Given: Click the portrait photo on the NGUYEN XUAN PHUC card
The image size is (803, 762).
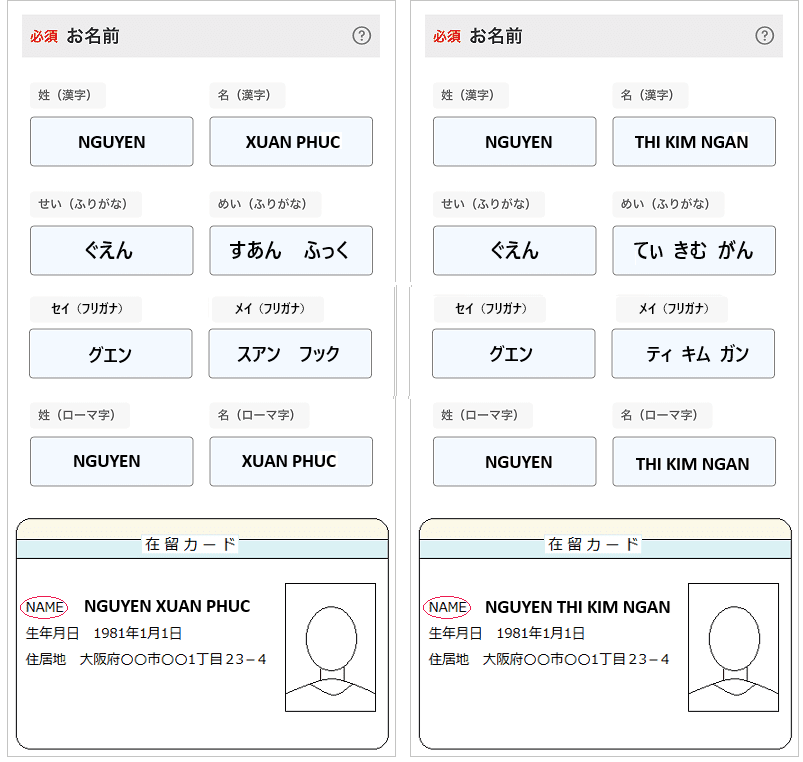Looking at the screenshot, I should click(x=330, y=647).
